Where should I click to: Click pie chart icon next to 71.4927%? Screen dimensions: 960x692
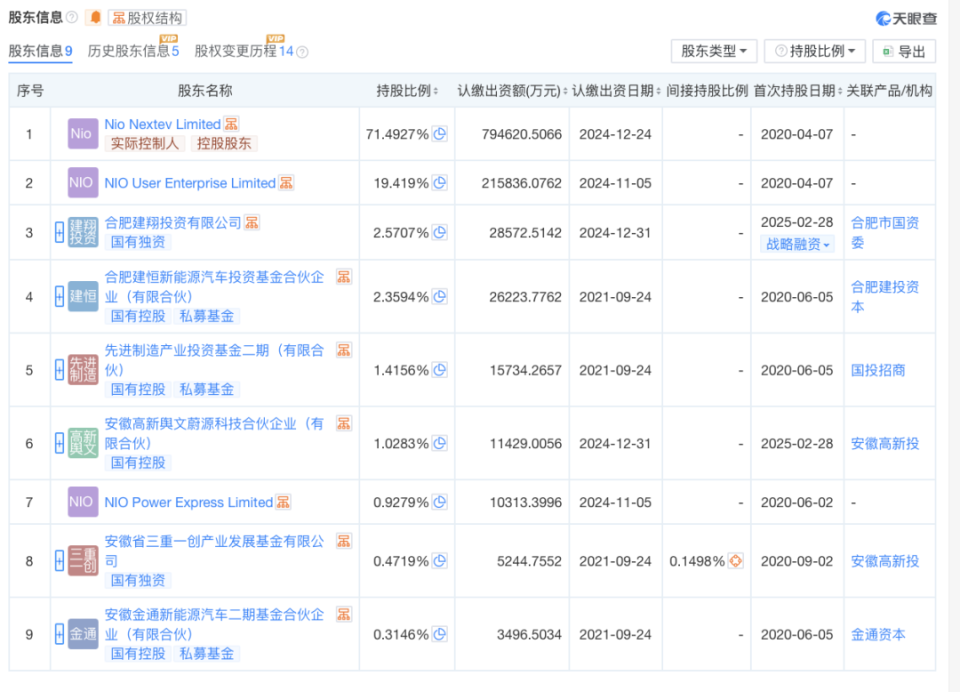[440, 134]
